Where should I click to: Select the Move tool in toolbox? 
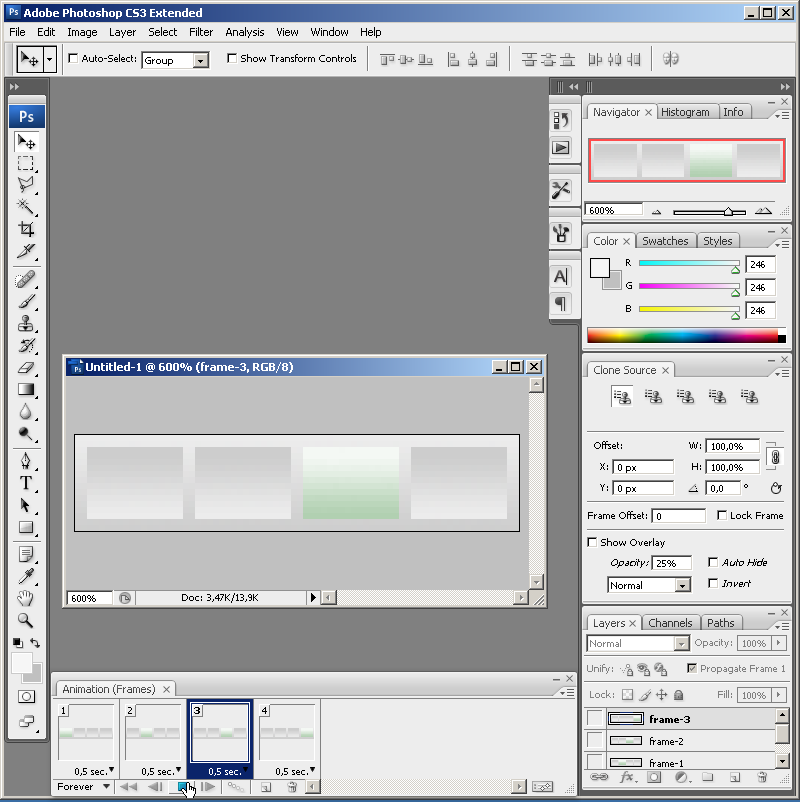tap(26, 142)
